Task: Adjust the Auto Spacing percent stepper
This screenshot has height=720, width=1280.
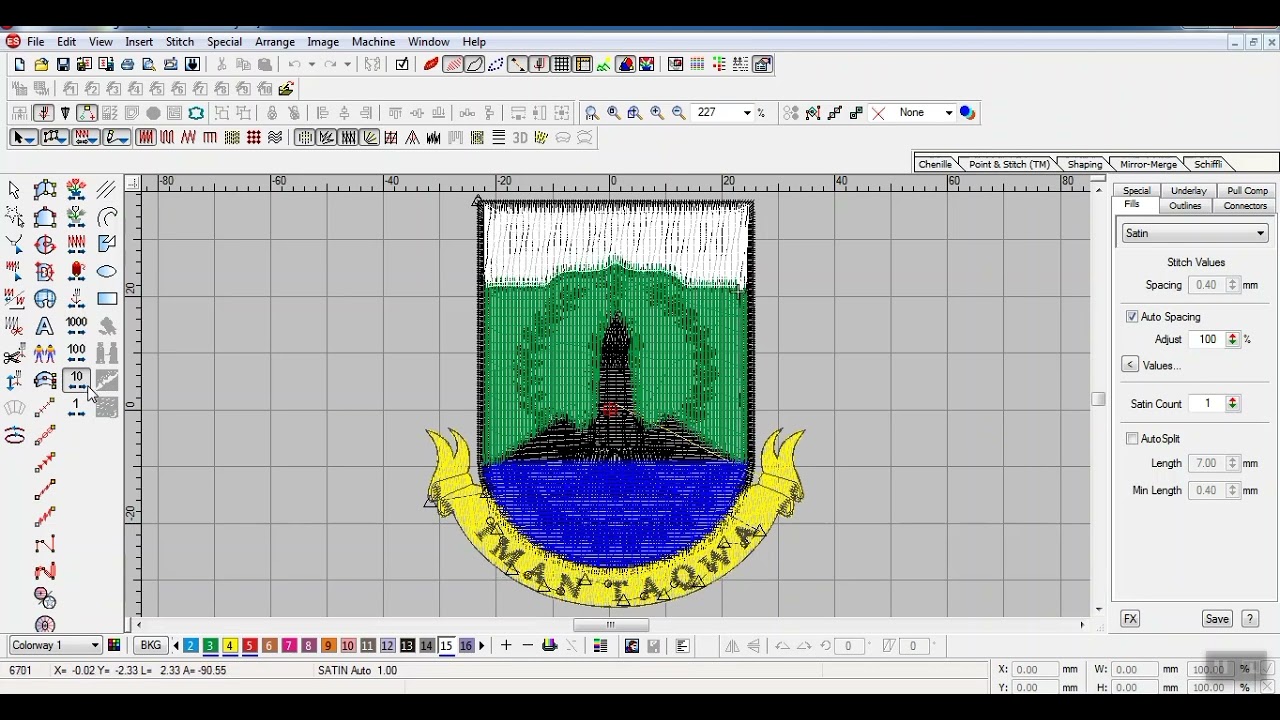Action: [1232, 340]
